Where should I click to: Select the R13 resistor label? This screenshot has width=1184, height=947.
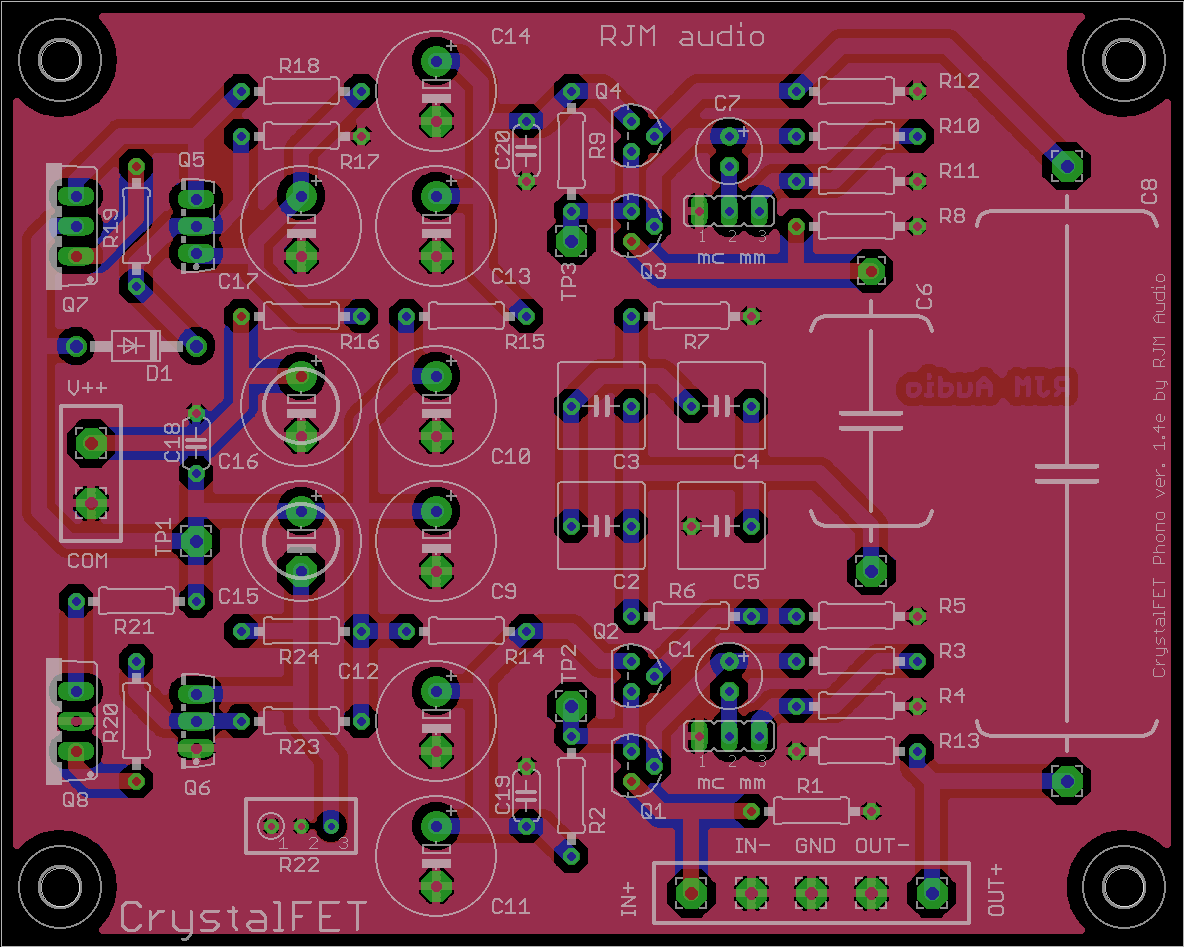coord(959,741)
